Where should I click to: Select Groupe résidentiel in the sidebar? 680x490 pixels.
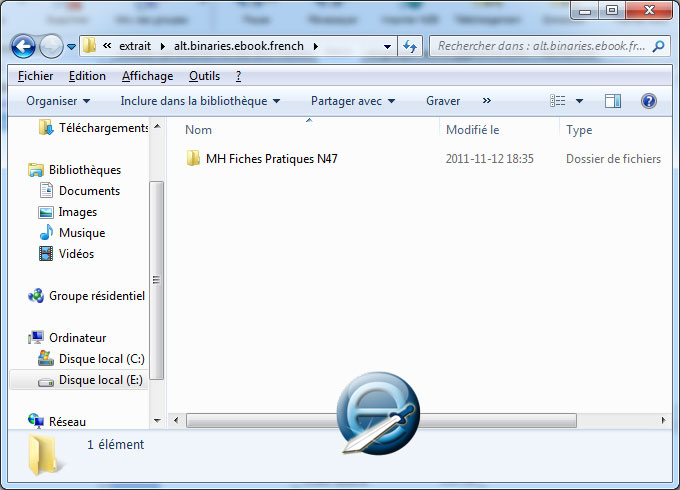pos(97,296)
